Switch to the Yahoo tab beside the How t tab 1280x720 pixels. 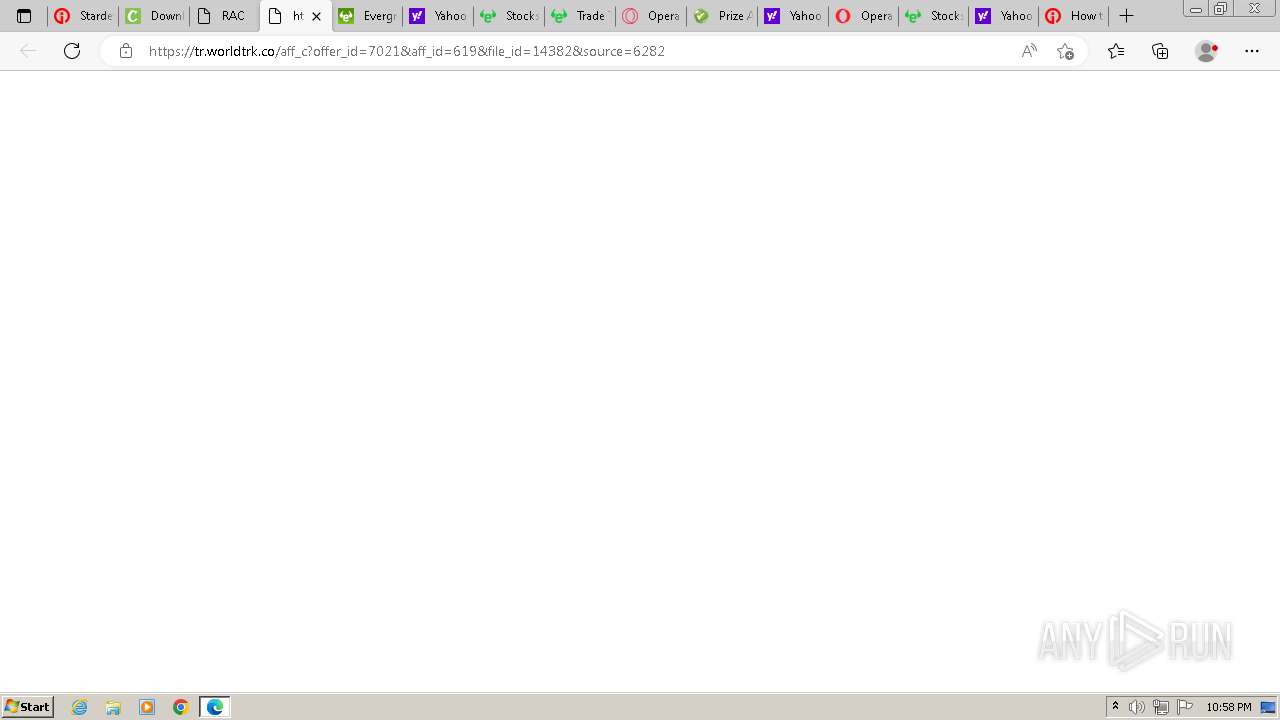(x=1003, y=16)
